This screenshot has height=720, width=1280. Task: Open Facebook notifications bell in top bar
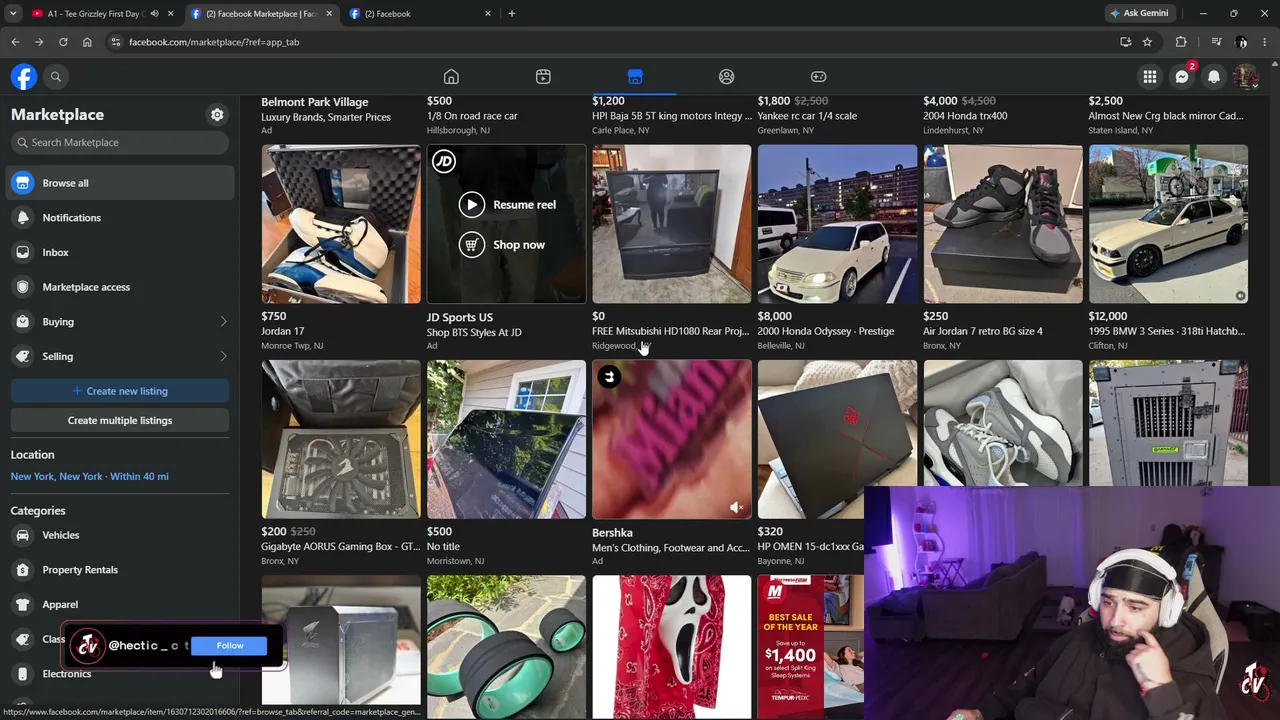click(1214, 77)
